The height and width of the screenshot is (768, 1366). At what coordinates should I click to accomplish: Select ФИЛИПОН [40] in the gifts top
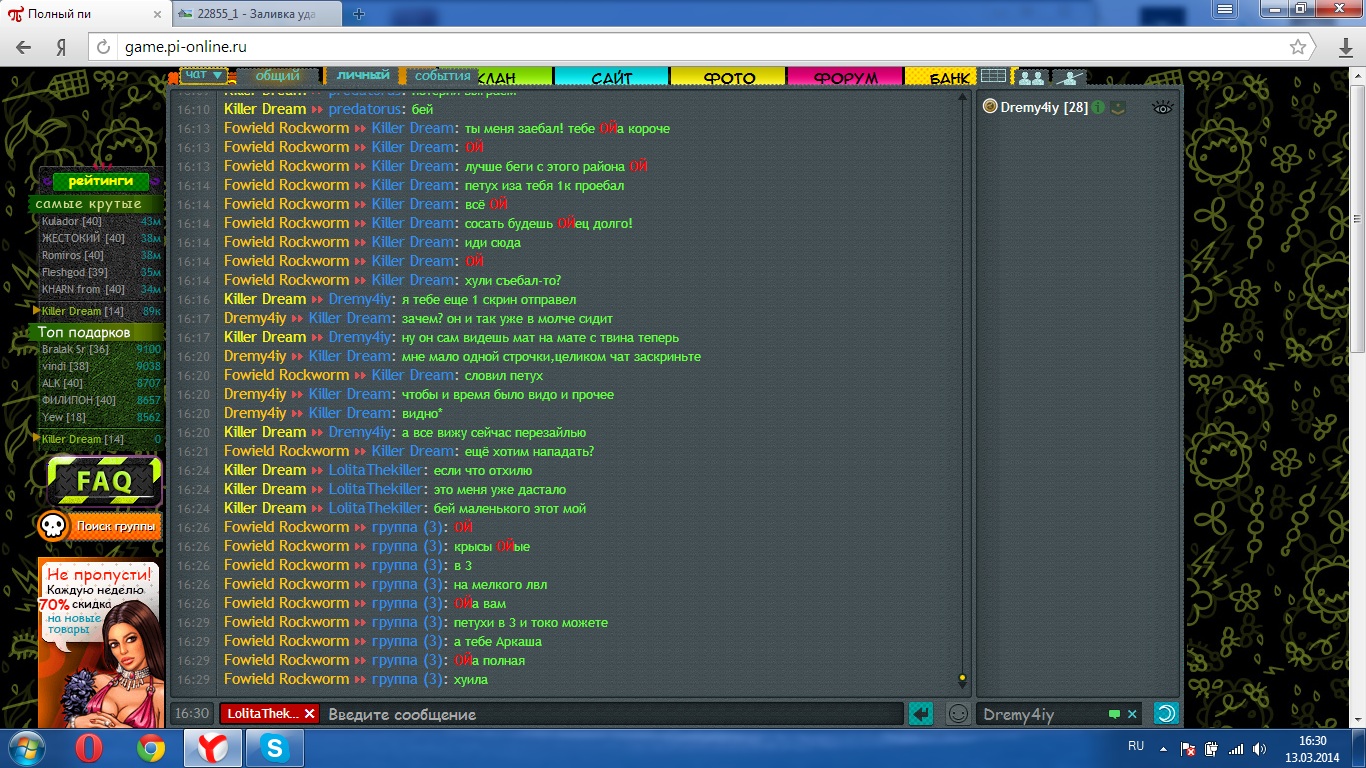(79, 400)
